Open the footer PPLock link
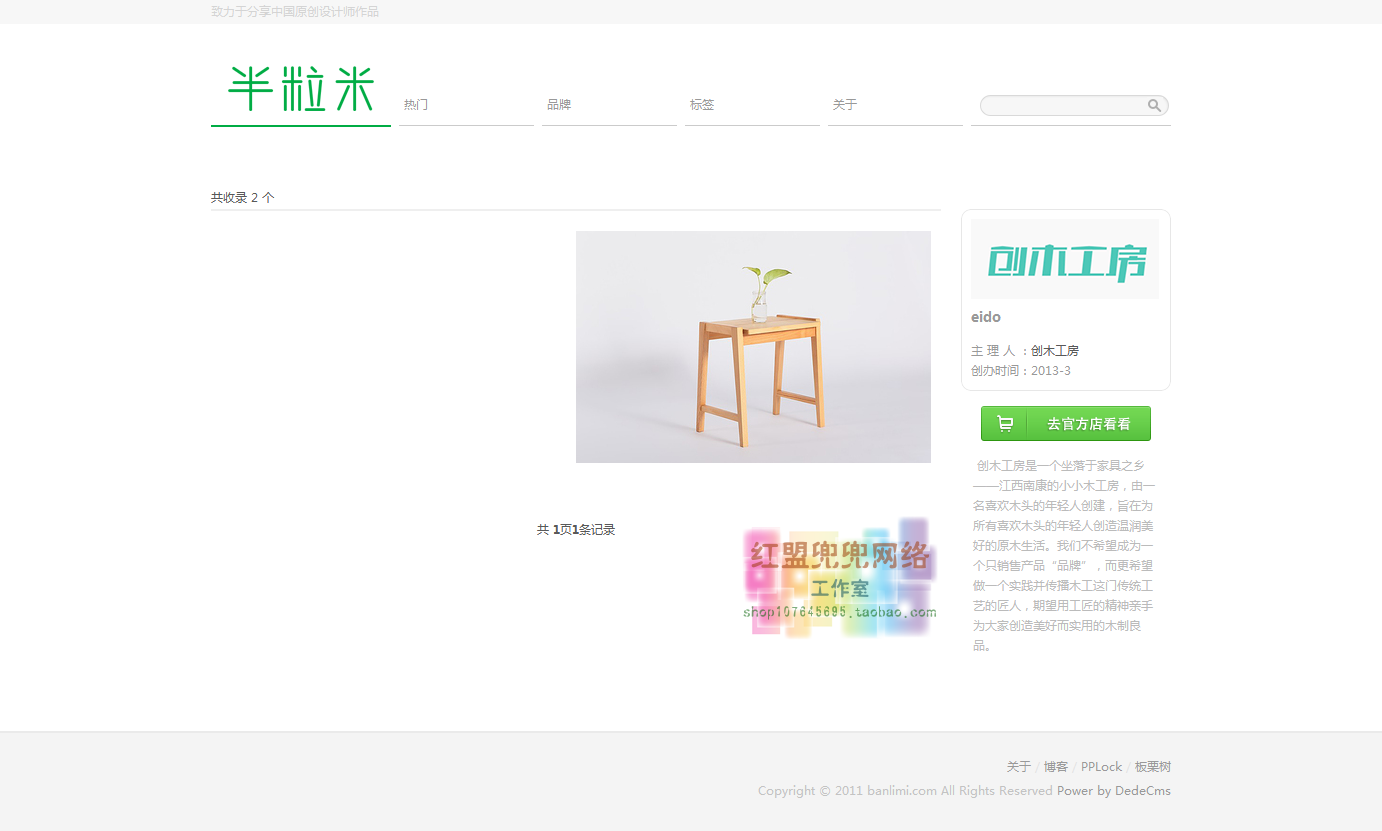 click(1102, 767)
